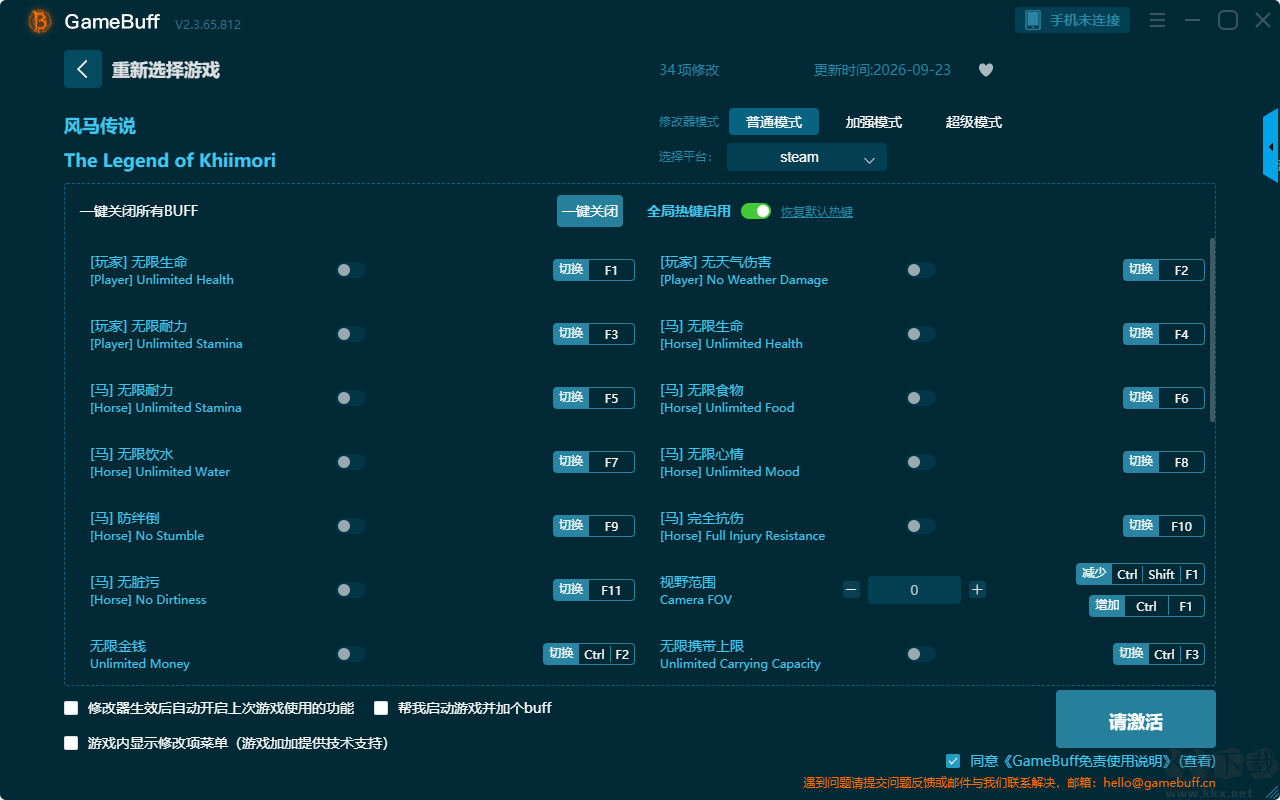Click the GameBuff logo icon
Image resolution: width=1280 pixels, height=800 pixels.
(x=39, y=21)
